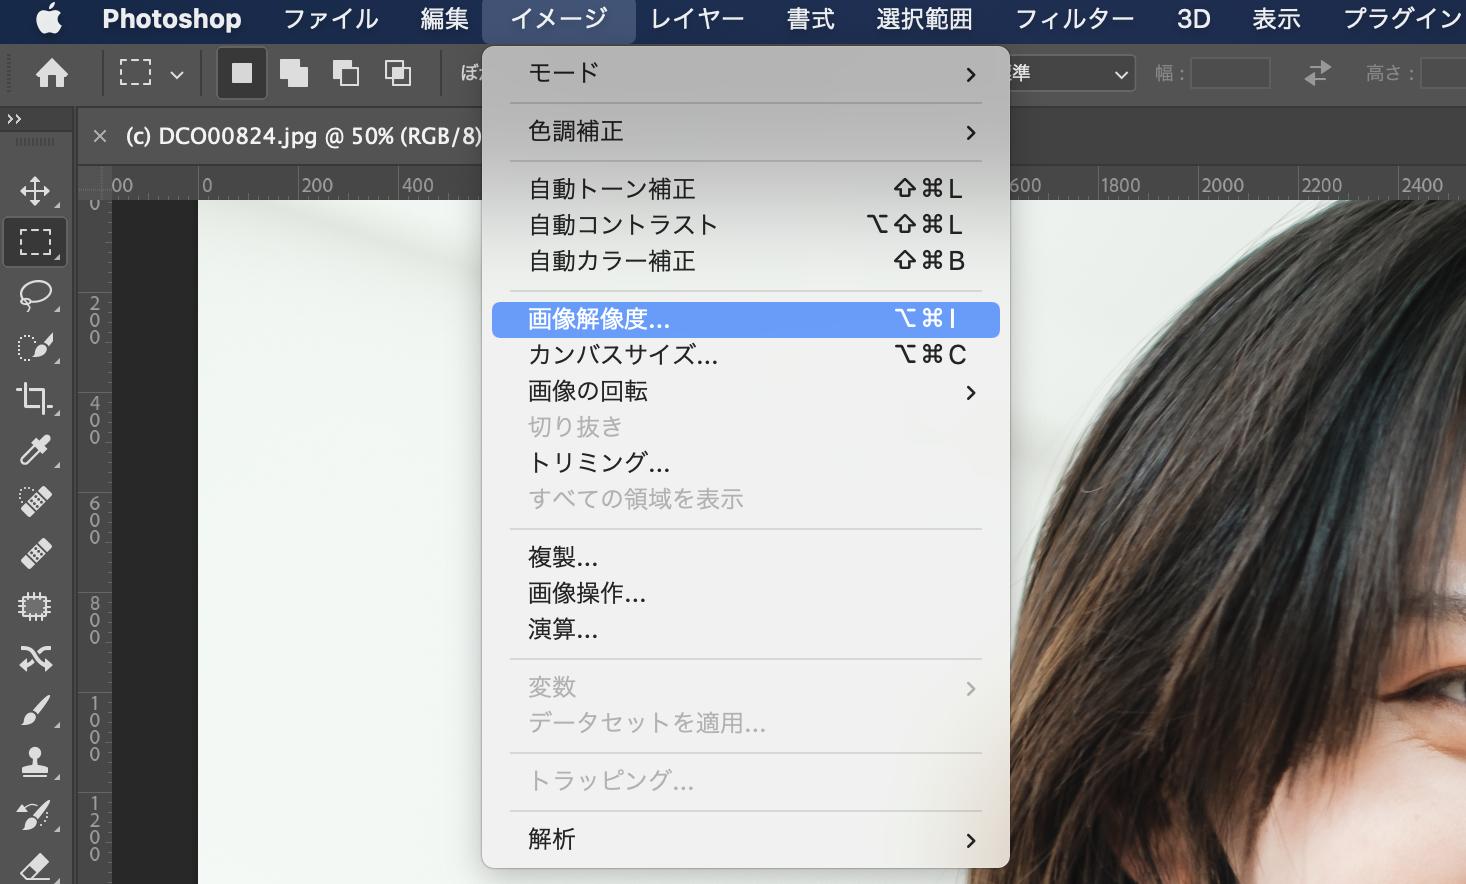Screen dimensions: 1466x884
Task: Choose 画像解像度... from the menu
Action: click(x=746, y=320)
